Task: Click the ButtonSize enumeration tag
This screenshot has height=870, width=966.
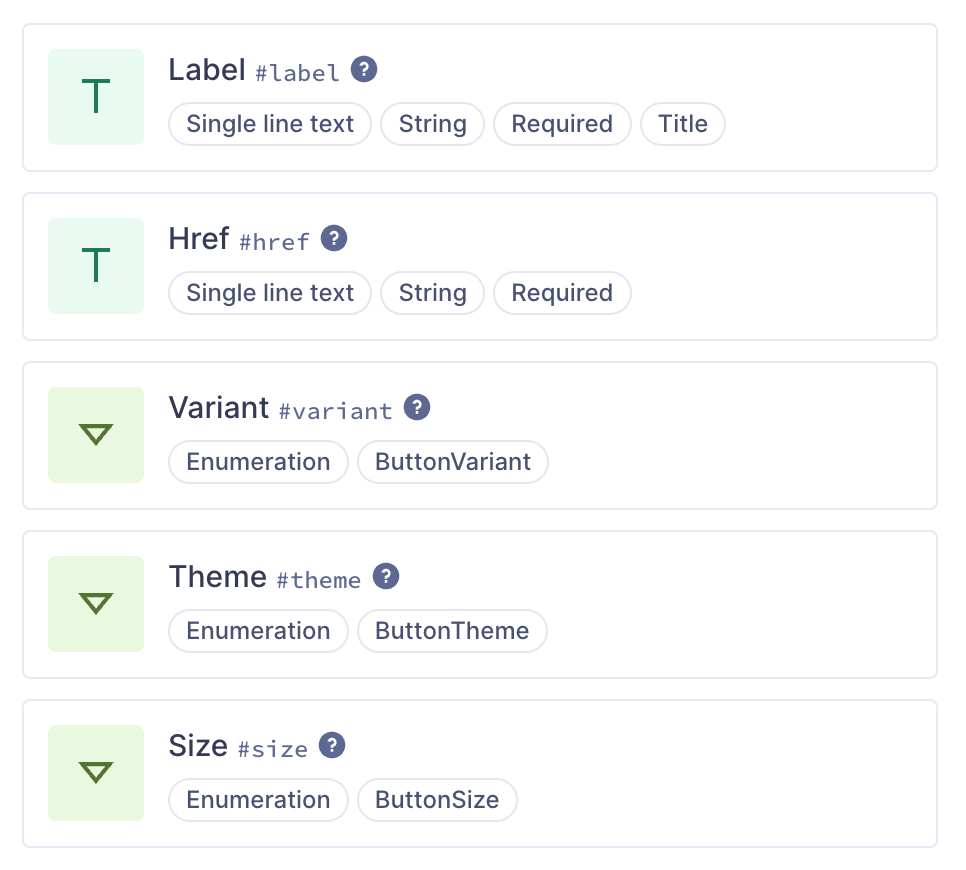Action: [437, 800]
